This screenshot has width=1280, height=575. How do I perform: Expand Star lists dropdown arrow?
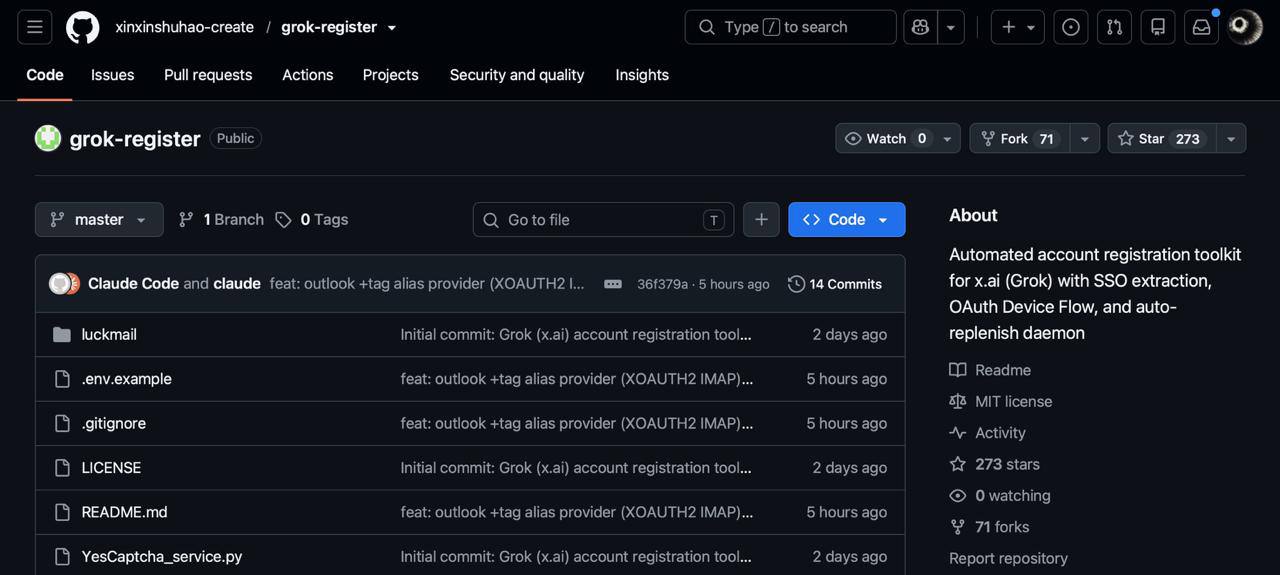click(1231, 138)
